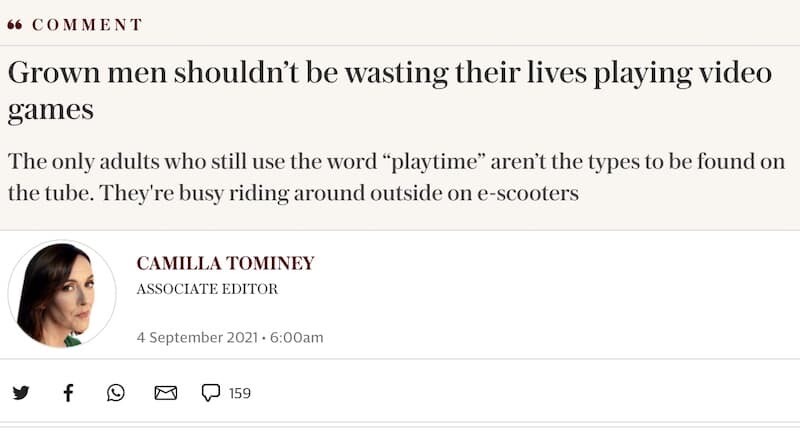Click the standfirst line ending with e-scooters

pos(293,193)
